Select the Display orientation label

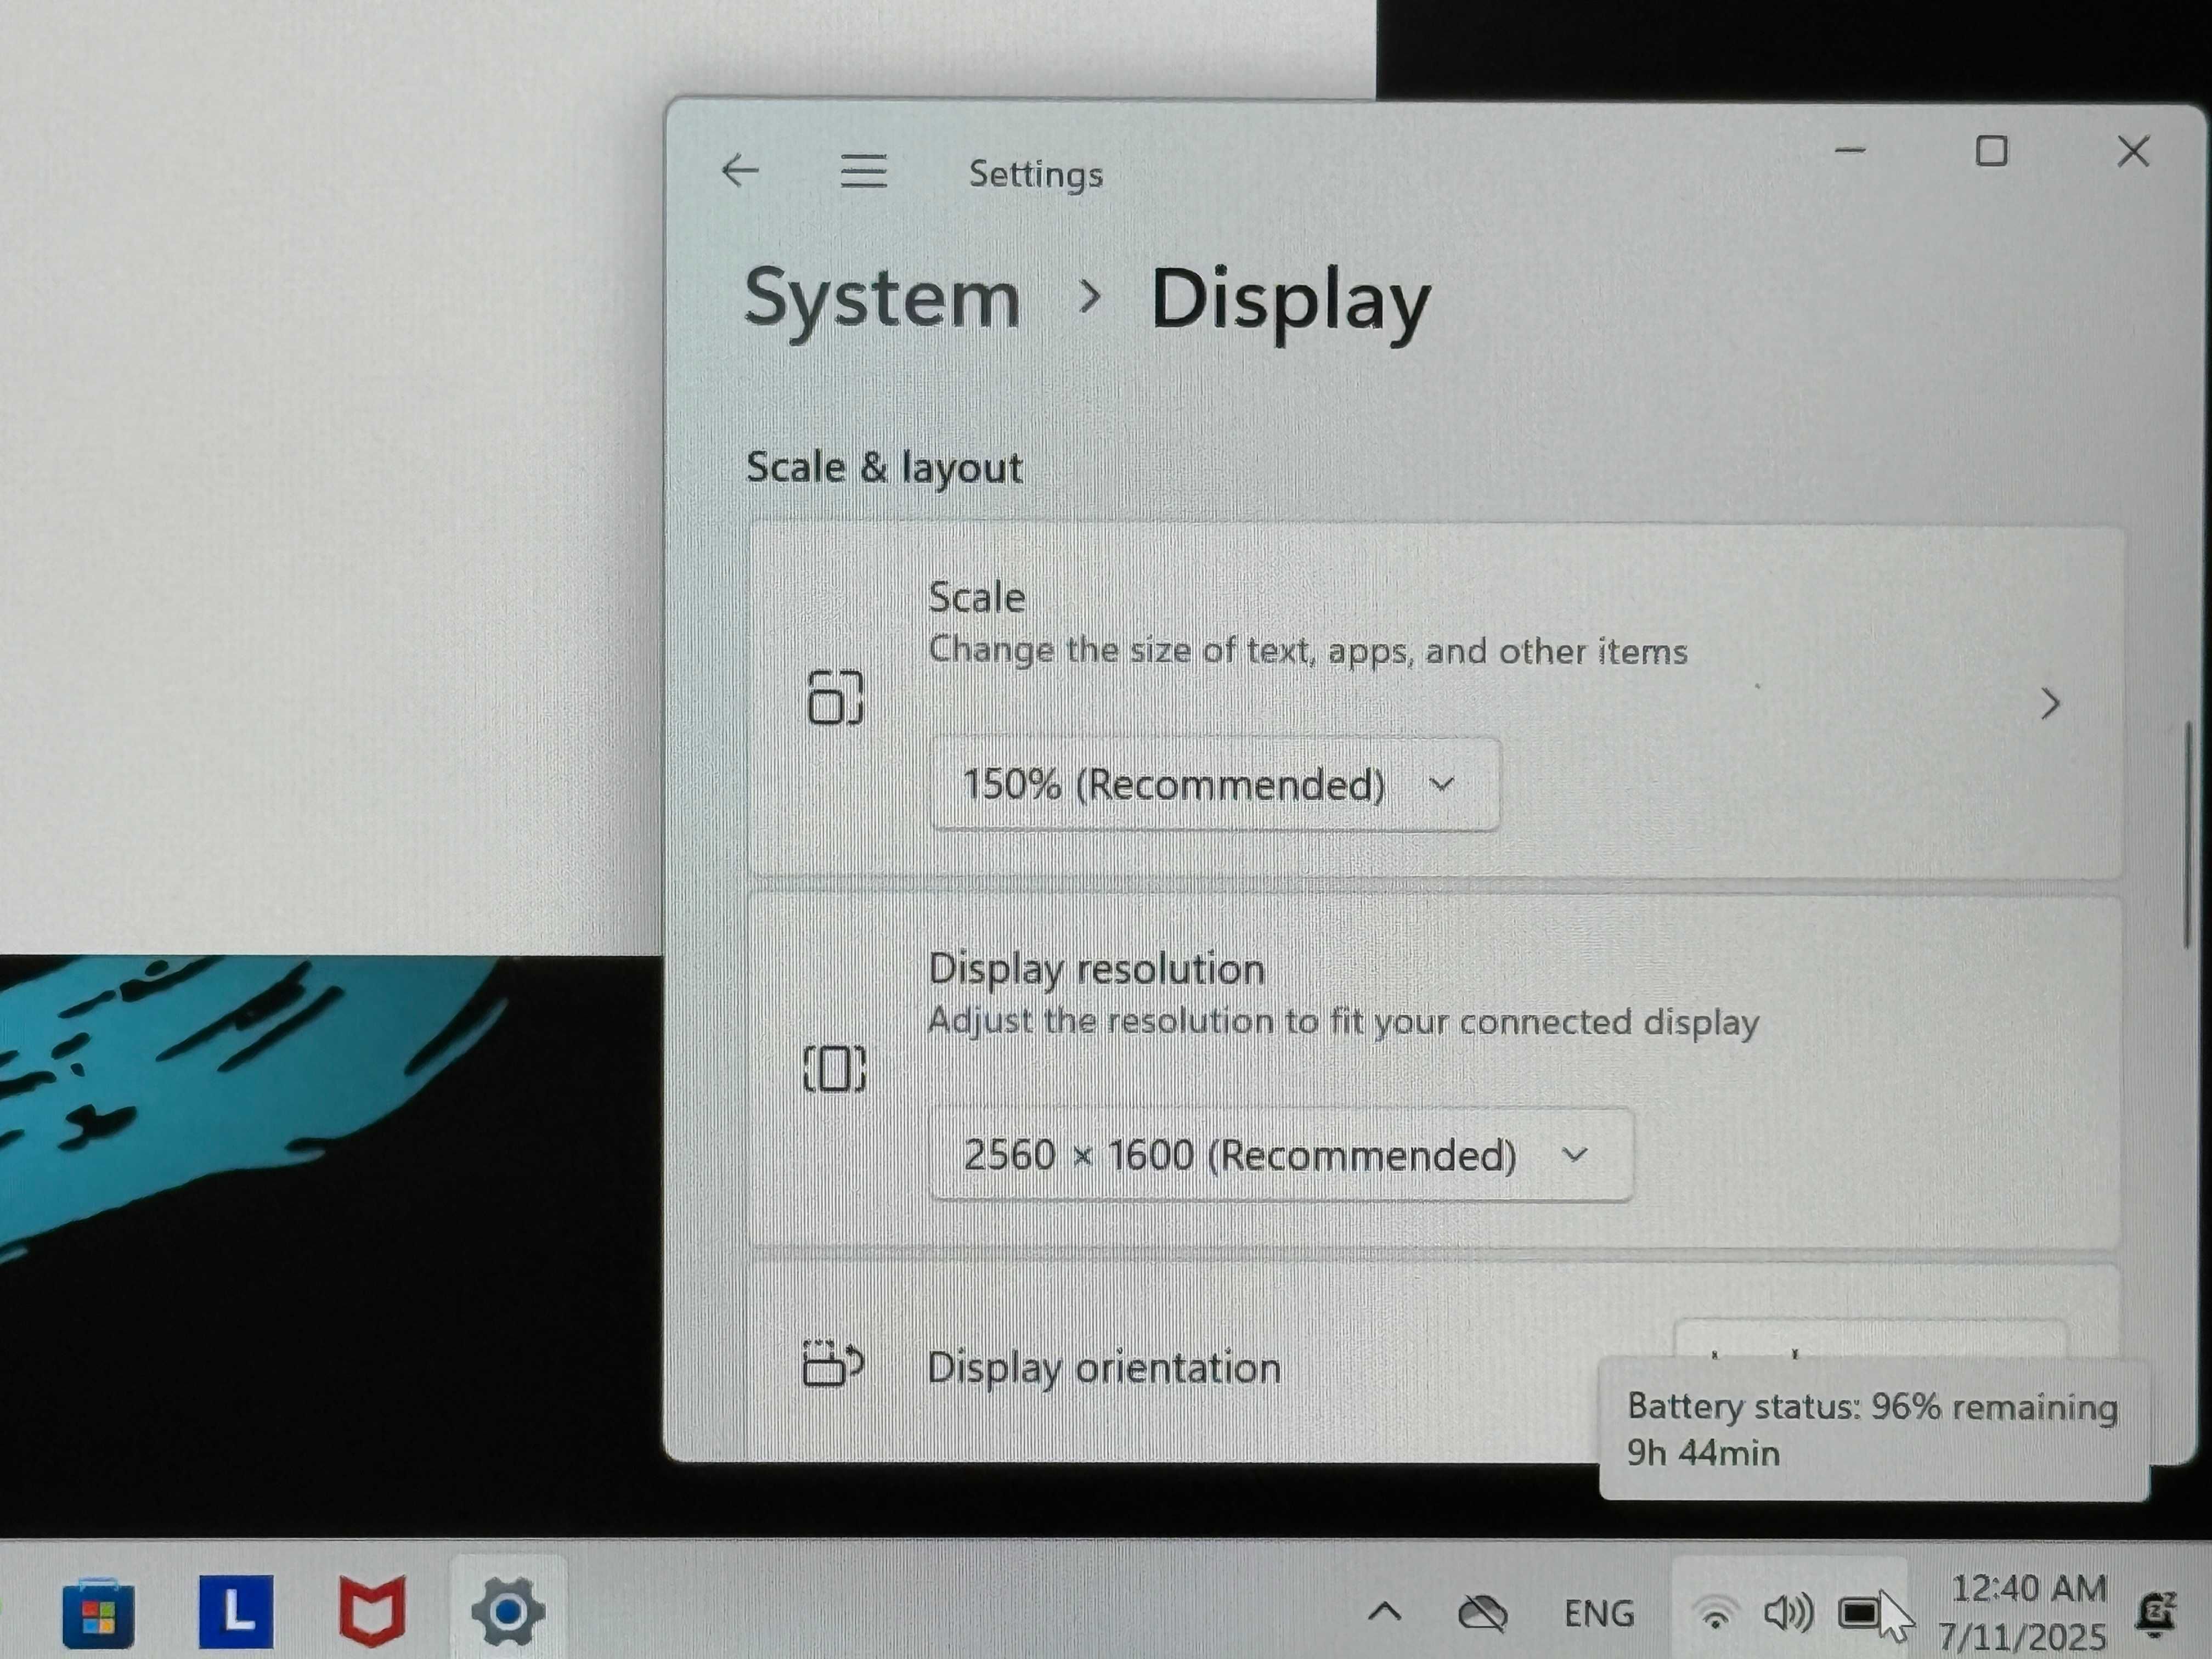(x=1104, y=1368)
